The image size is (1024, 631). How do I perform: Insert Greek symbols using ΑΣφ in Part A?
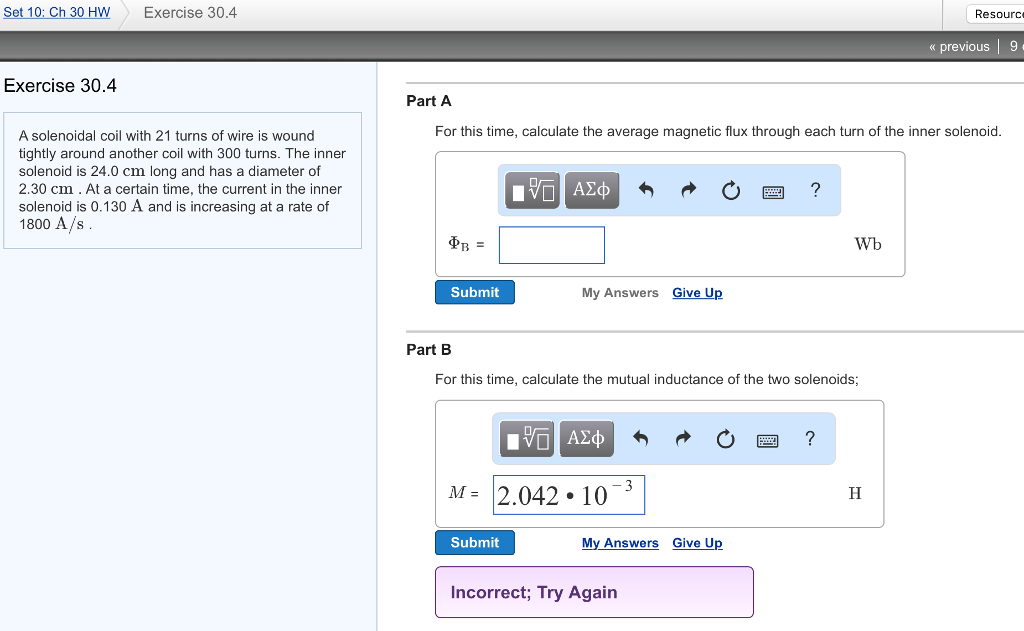(591, 190)
